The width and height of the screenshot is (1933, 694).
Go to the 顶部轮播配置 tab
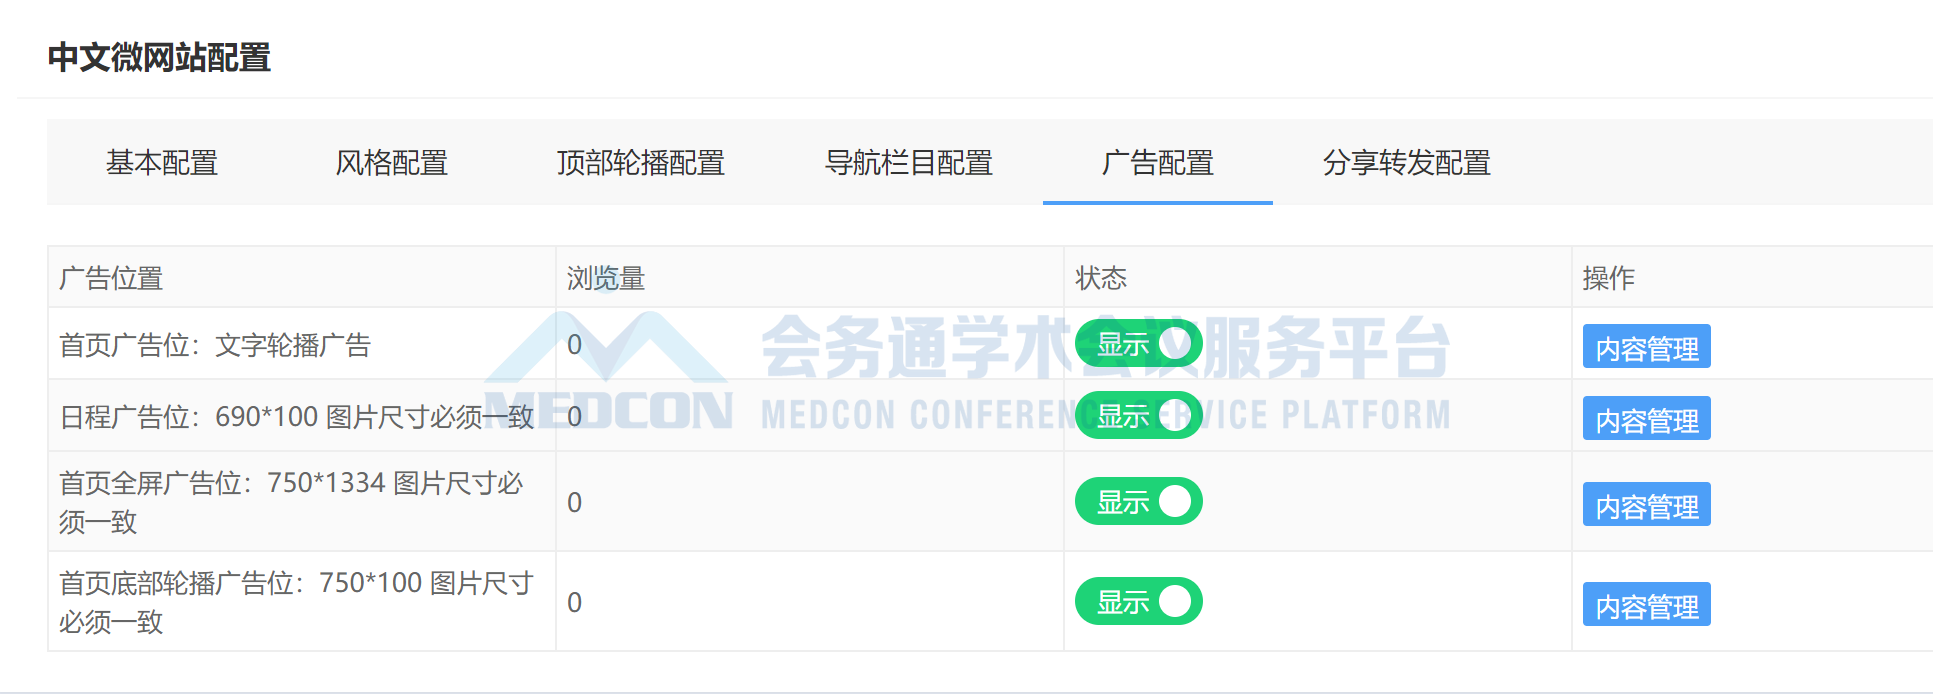(641, 162)
